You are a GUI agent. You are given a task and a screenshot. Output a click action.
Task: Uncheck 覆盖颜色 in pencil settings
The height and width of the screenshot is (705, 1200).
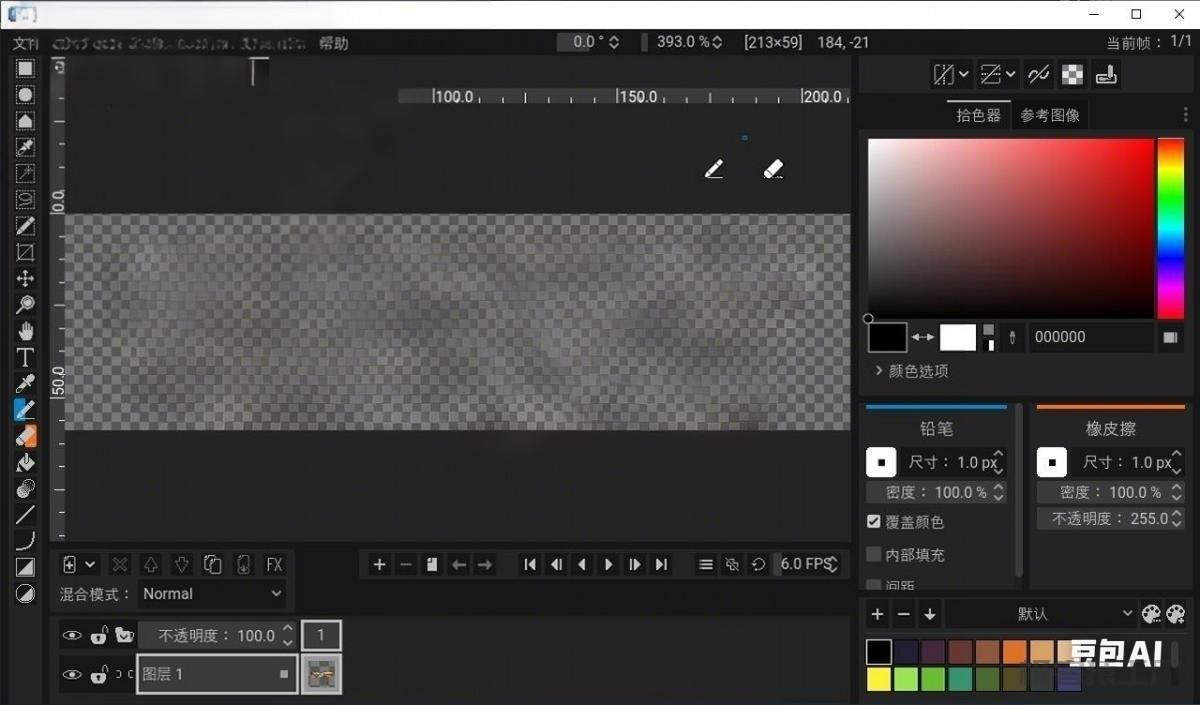click(x=873, y=521)
